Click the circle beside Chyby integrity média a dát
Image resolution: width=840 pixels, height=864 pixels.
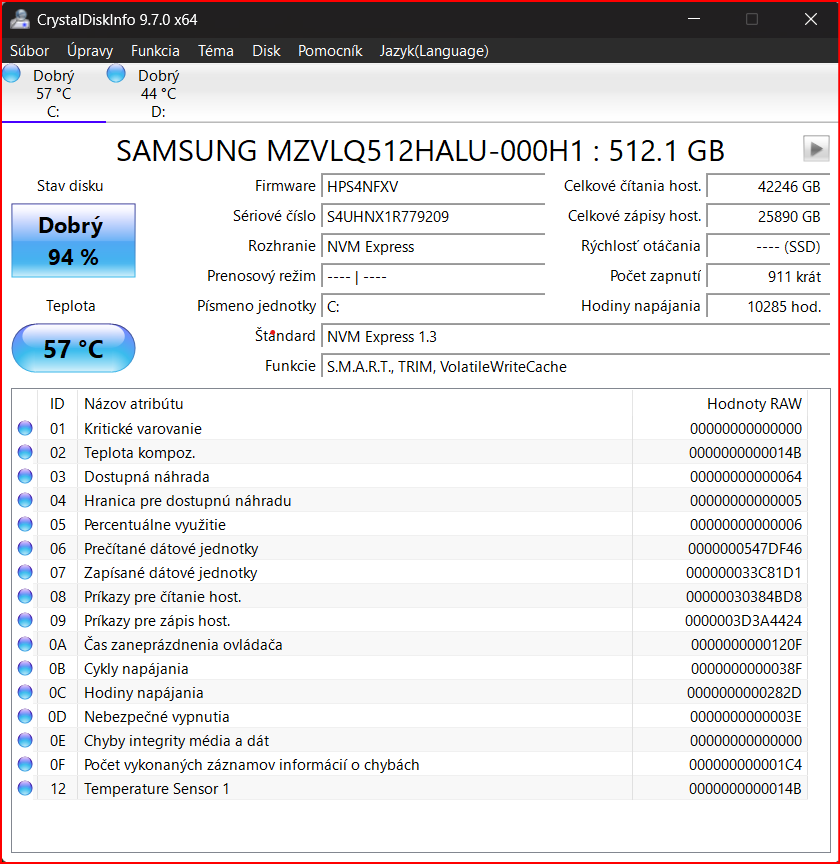[x=23, y=740]
